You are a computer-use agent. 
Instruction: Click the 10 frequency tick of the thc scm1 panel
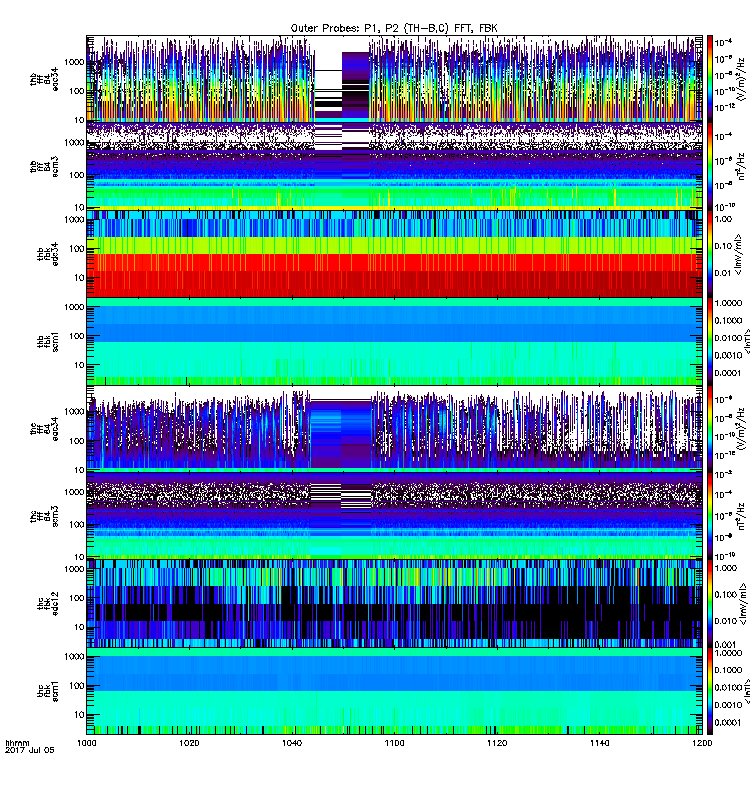tap(79, 714)
